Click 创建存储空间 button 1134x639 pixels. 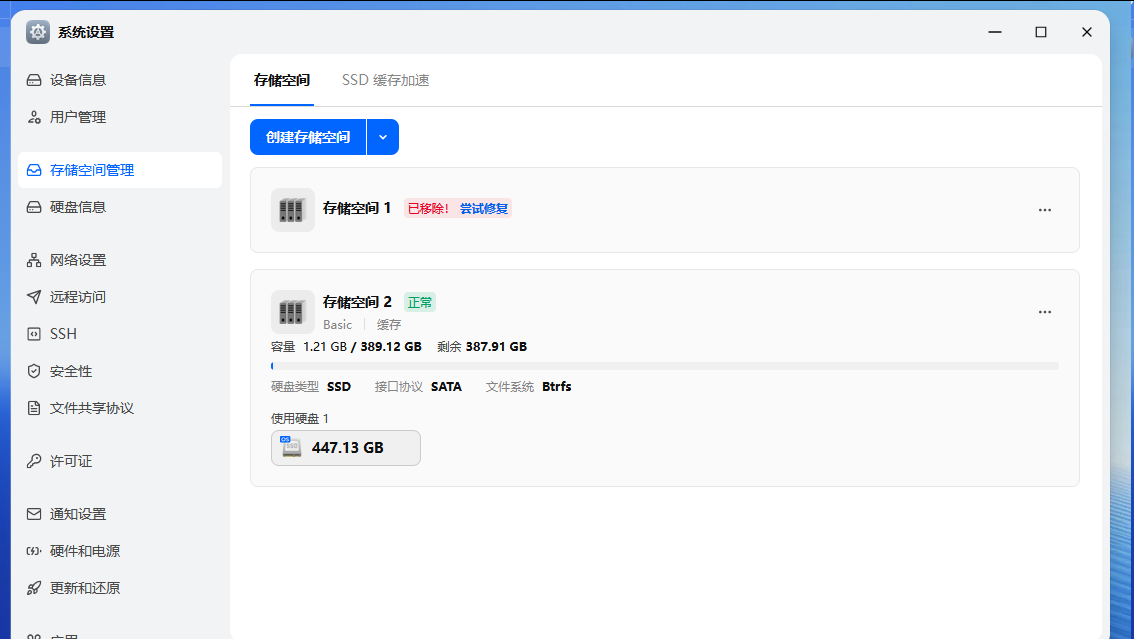(x=308, y=137)
